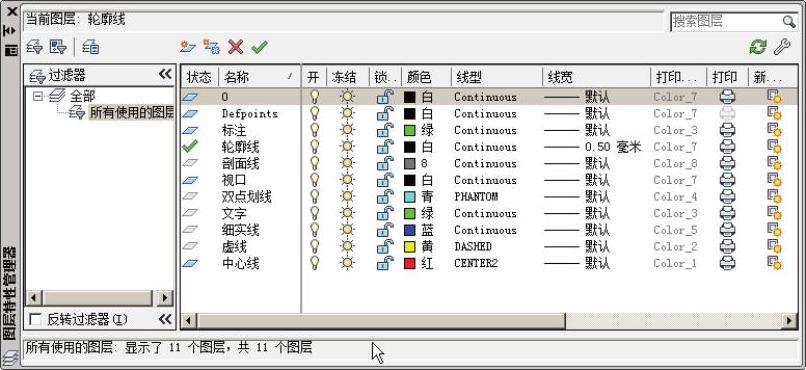Turn off 虚线 layer light bulb
The width and height of the screenshot is (806, 370).
coord(314,247)
